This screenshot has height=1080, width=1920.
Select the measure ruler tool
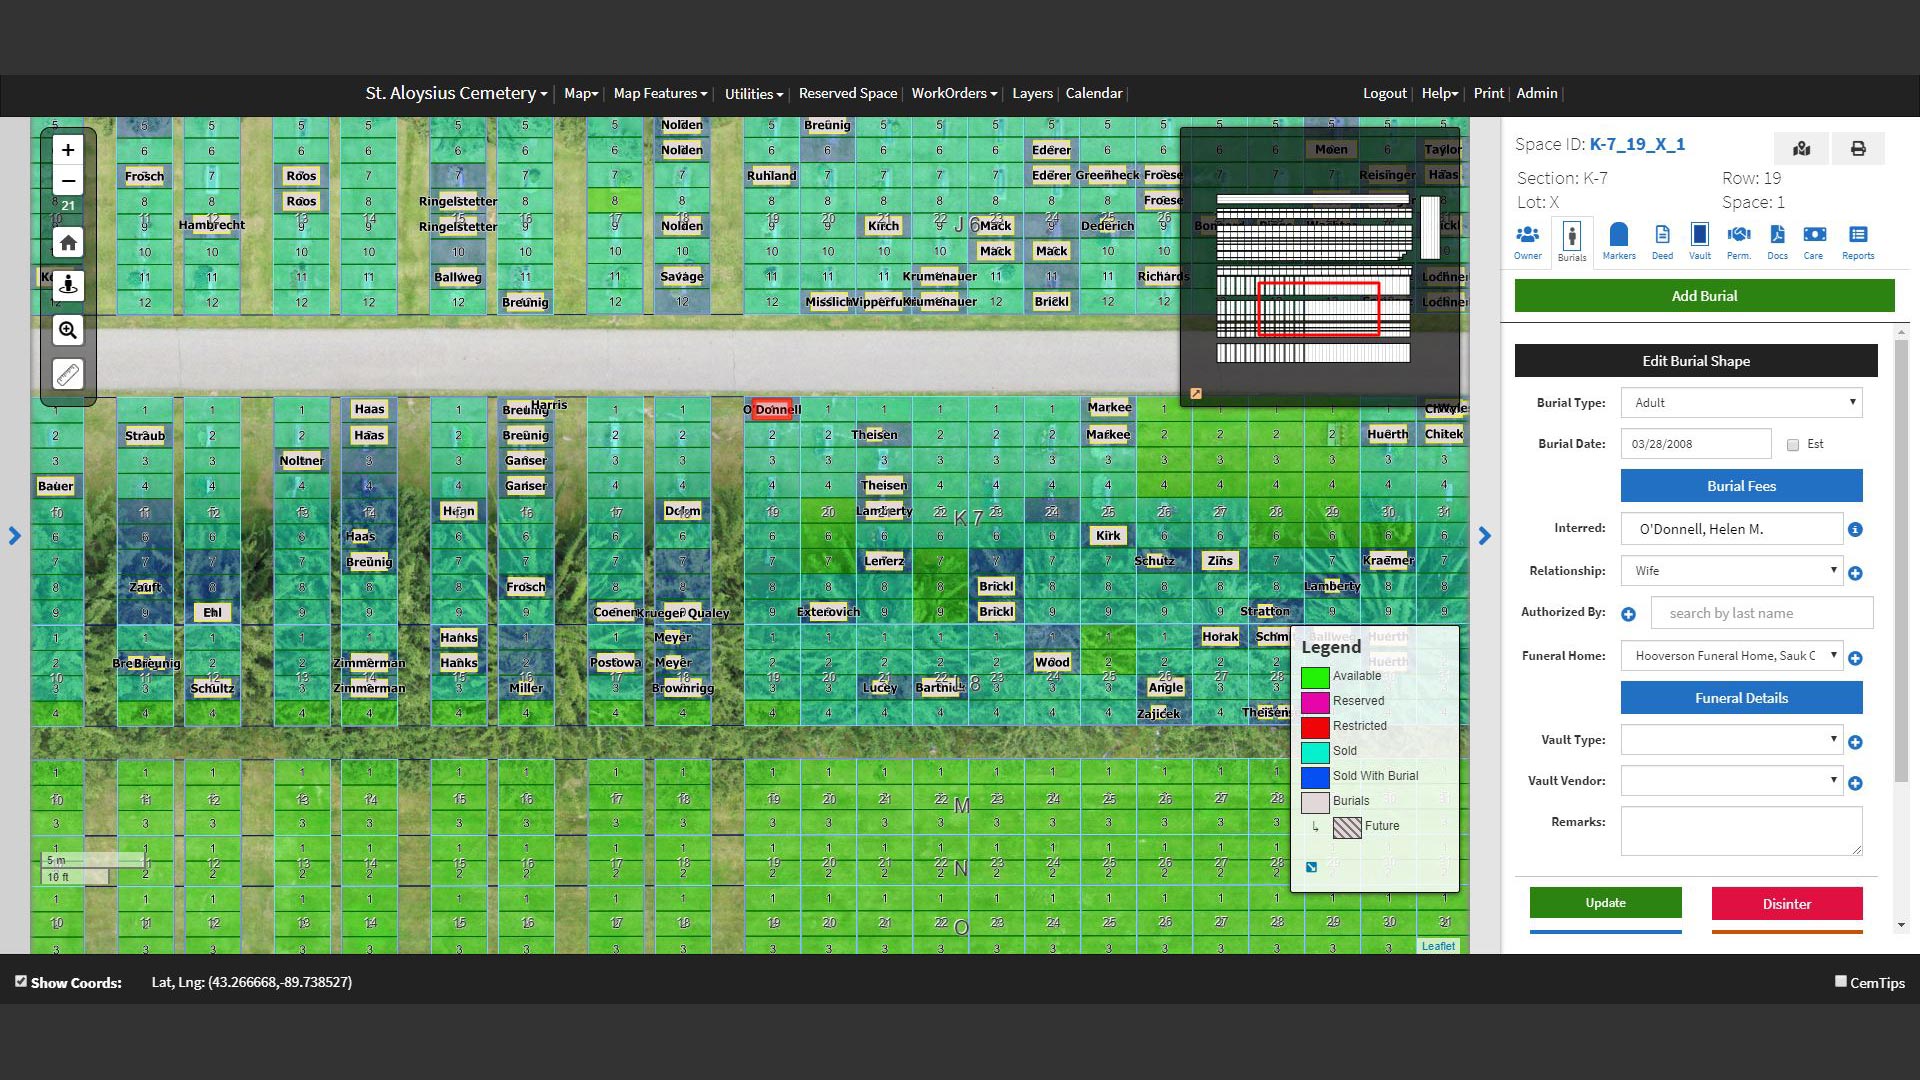click(68, 375)
